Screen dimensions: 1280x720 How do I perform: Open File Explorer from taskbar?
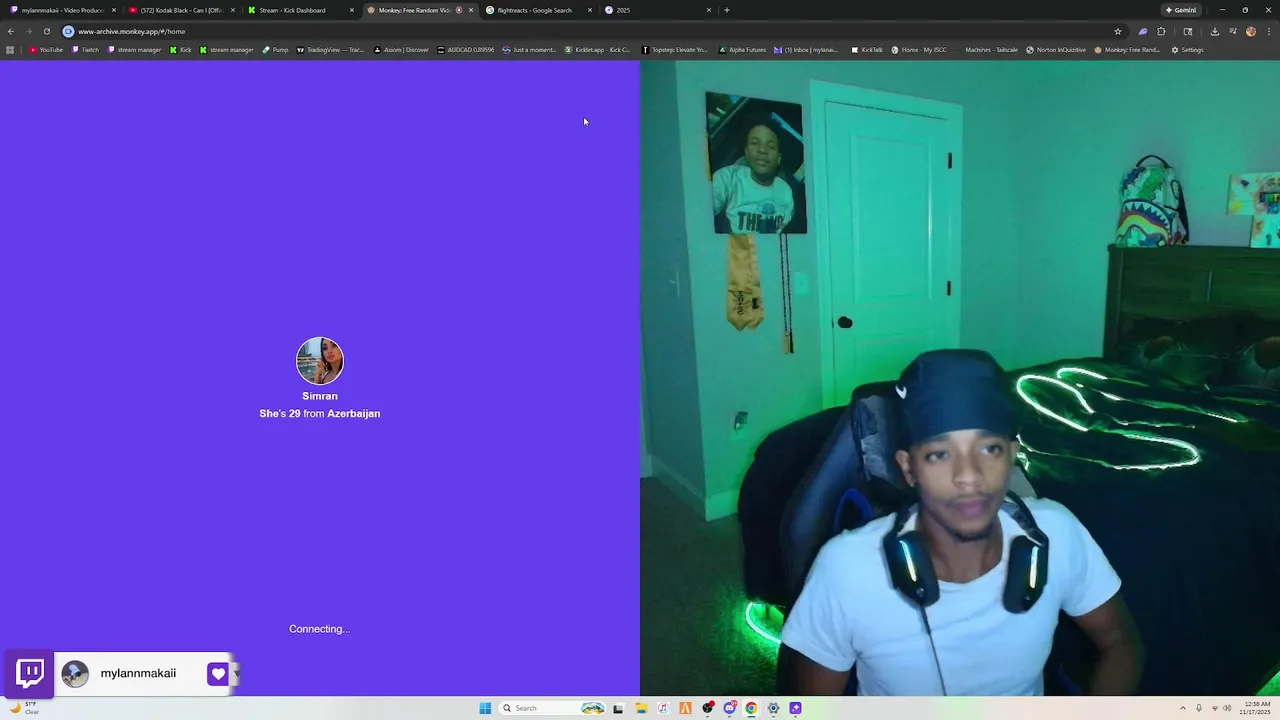(641, 708)
